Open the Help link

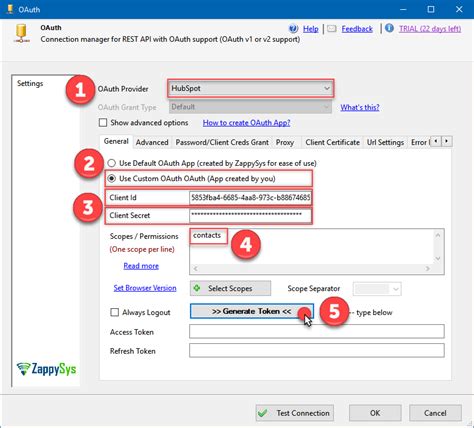click(311, 29)
